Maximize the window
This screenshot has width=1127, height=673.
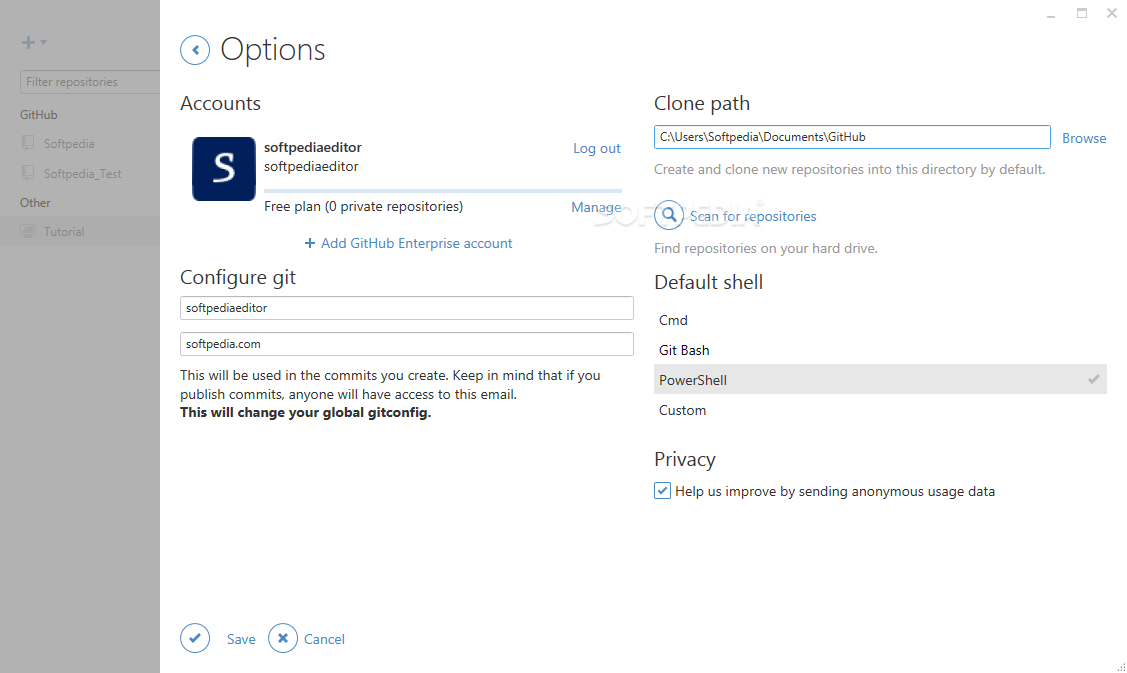coord(1082,13)
